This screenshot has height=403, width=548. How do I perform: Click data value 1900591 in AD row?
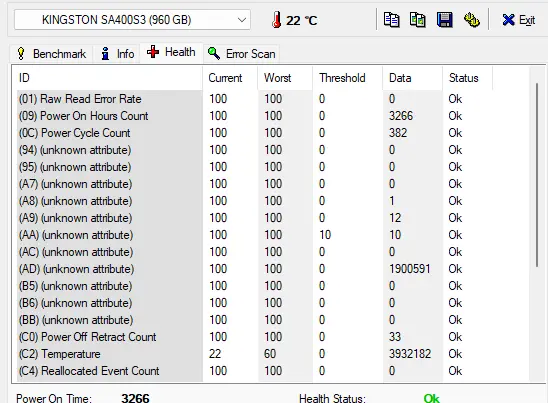410,269
